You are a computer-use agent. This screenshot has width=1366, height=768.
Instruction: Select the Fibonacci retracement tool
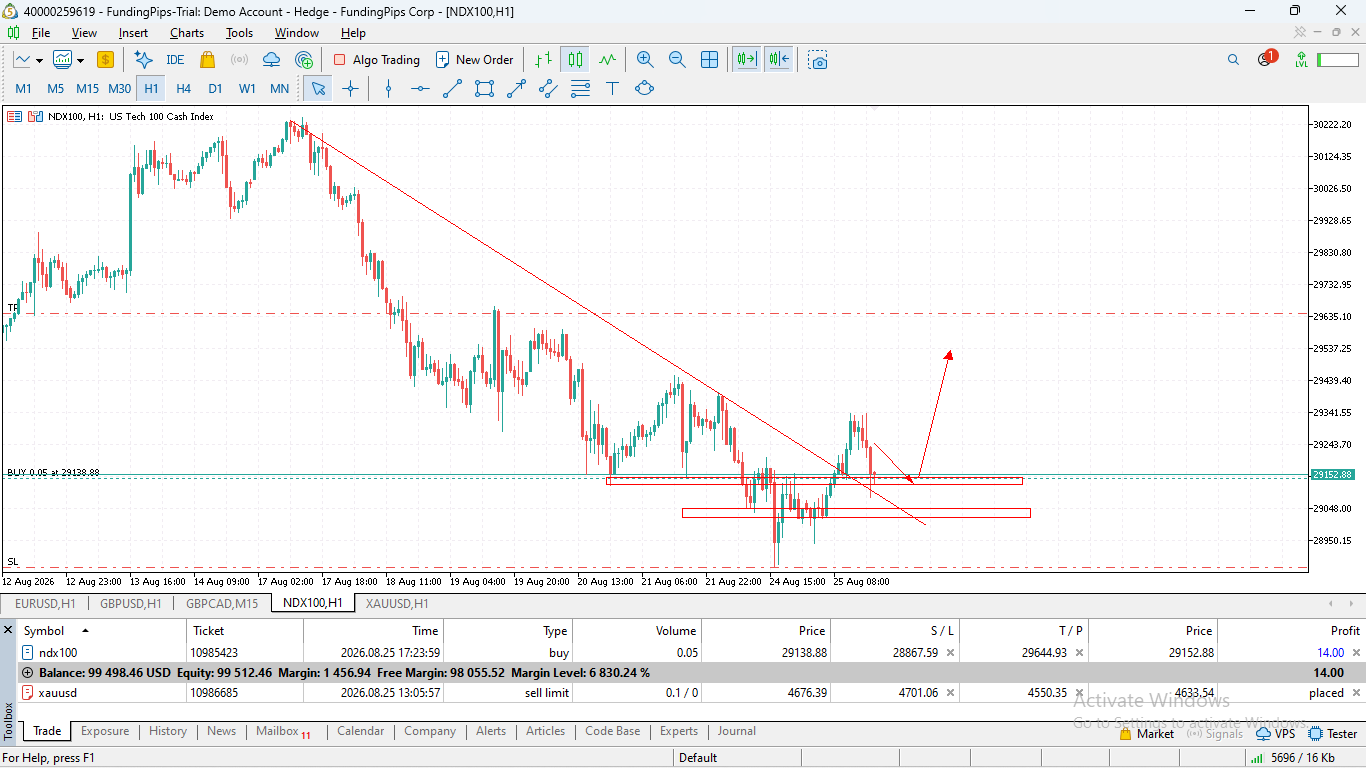(580, 88)
